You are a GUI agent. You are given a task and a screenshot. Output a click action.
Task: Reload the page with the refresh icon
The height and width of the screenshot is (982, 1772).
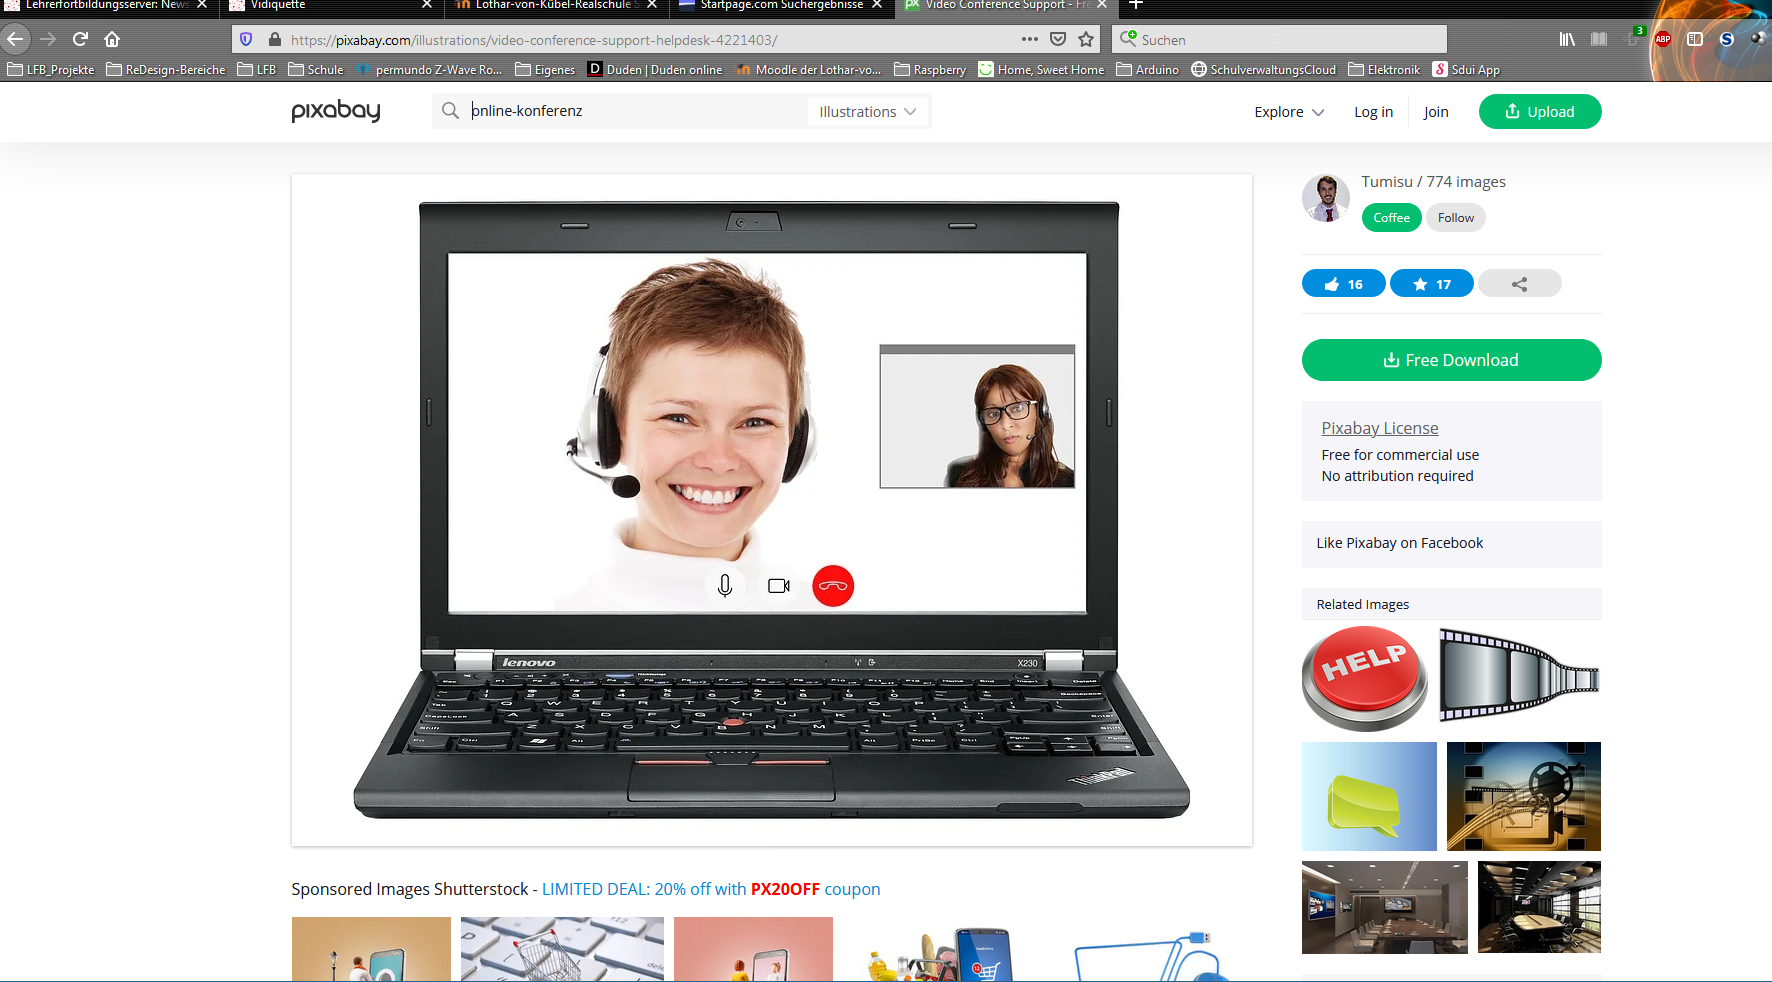[x=80, y=39]
